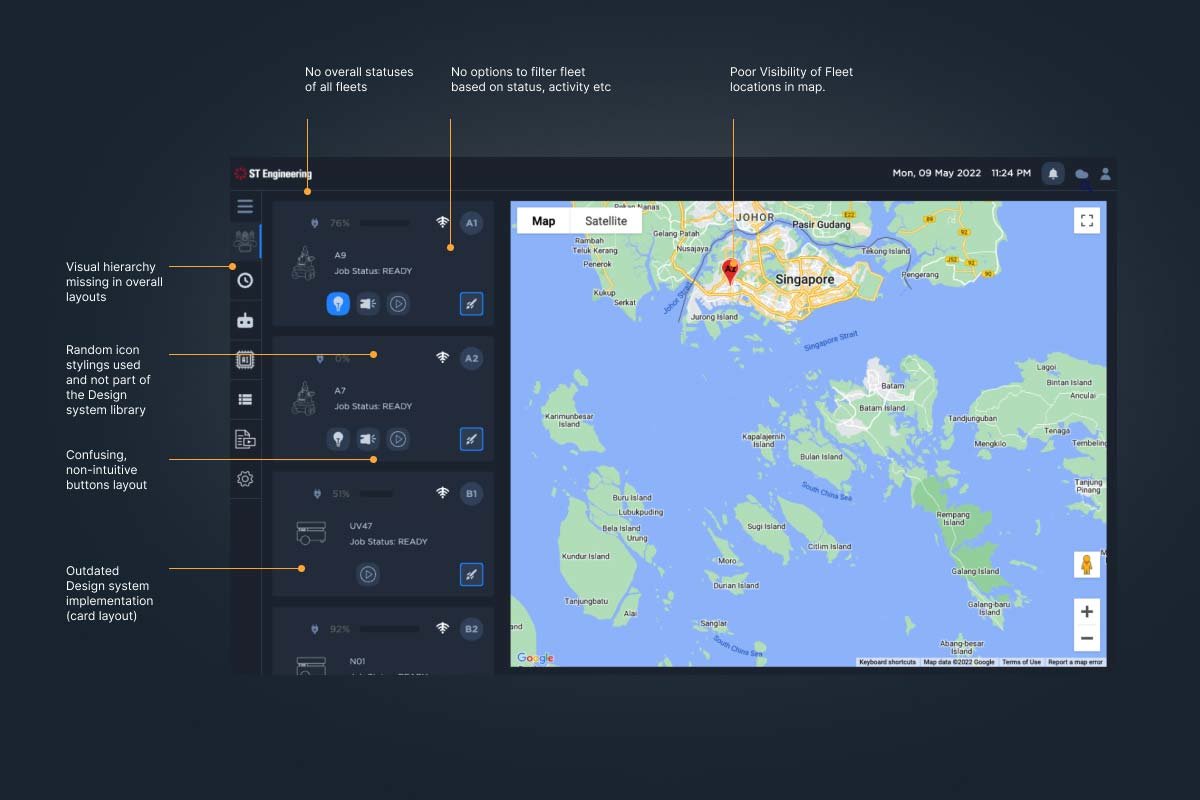Click the notification bell icon
The width and height of the screenshot is (1200, 800).
[x=1053, y=174]
